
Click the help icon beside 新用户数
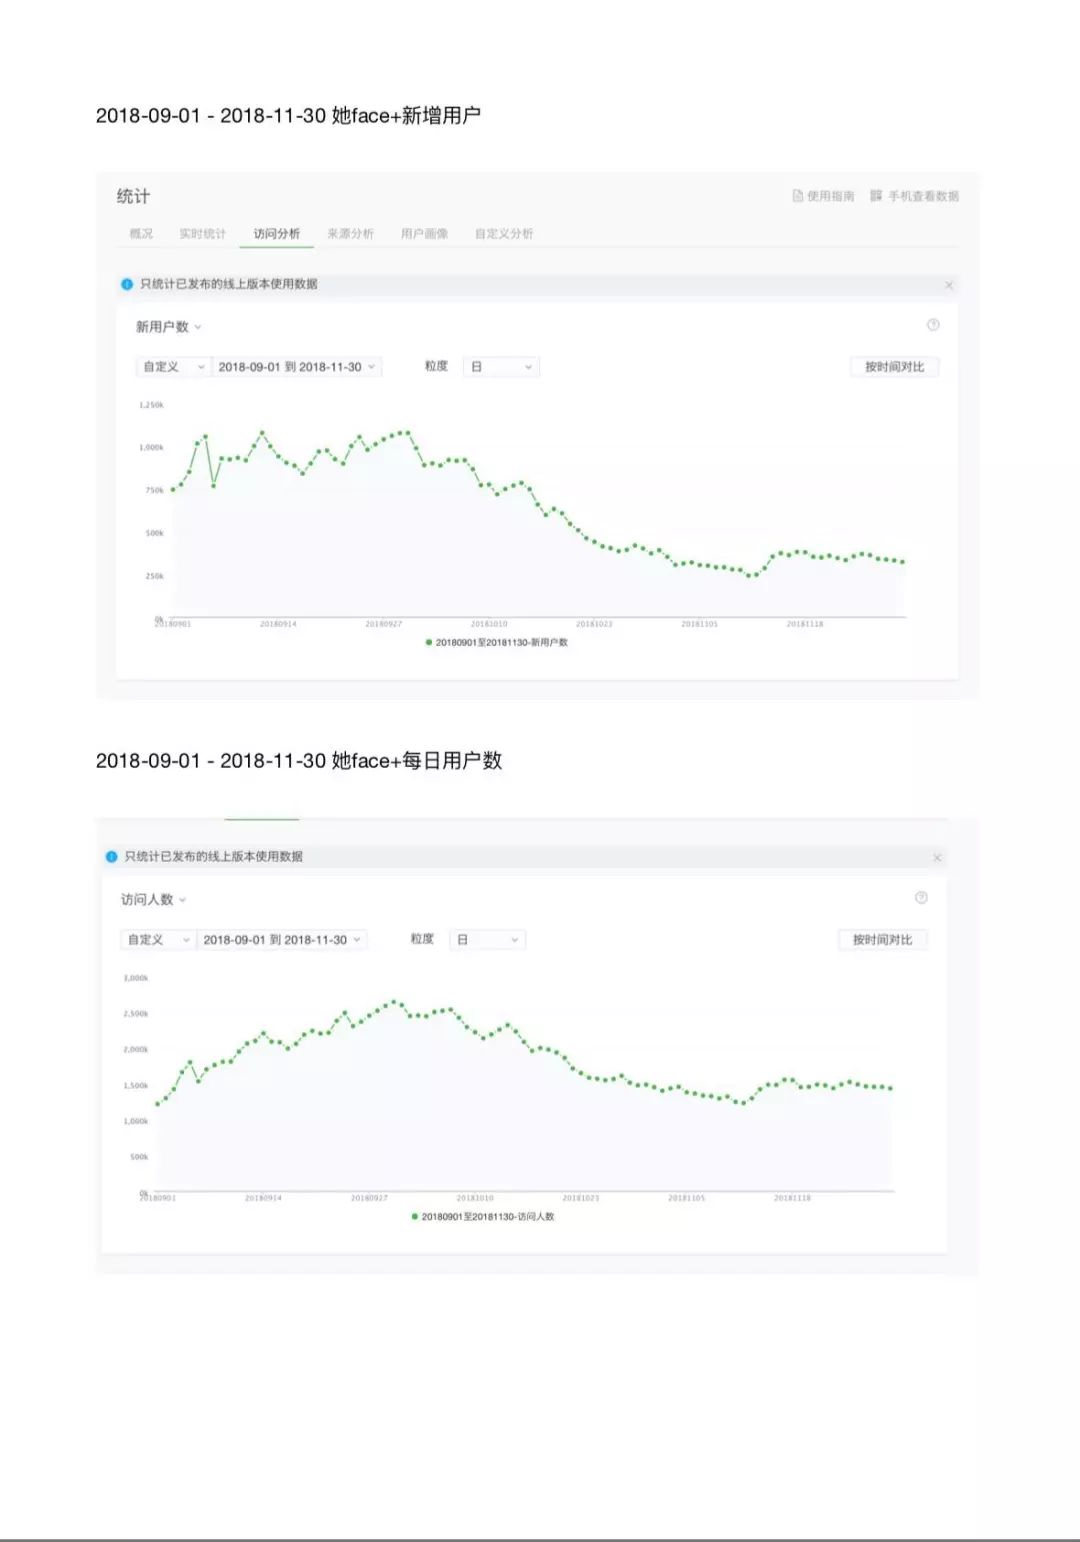click(933, 325)
